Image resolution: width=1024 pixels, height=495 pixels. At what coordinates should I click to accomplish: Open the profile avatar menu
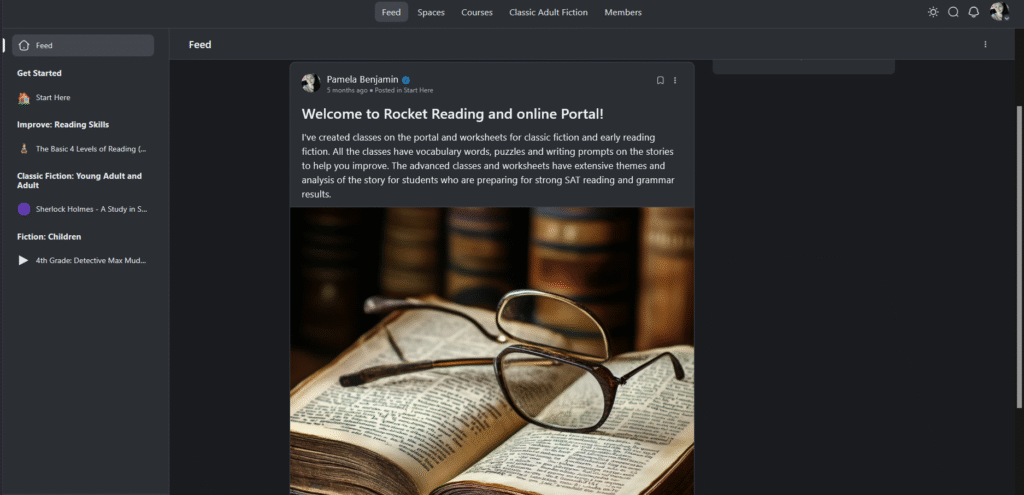(x=999, y=12)
